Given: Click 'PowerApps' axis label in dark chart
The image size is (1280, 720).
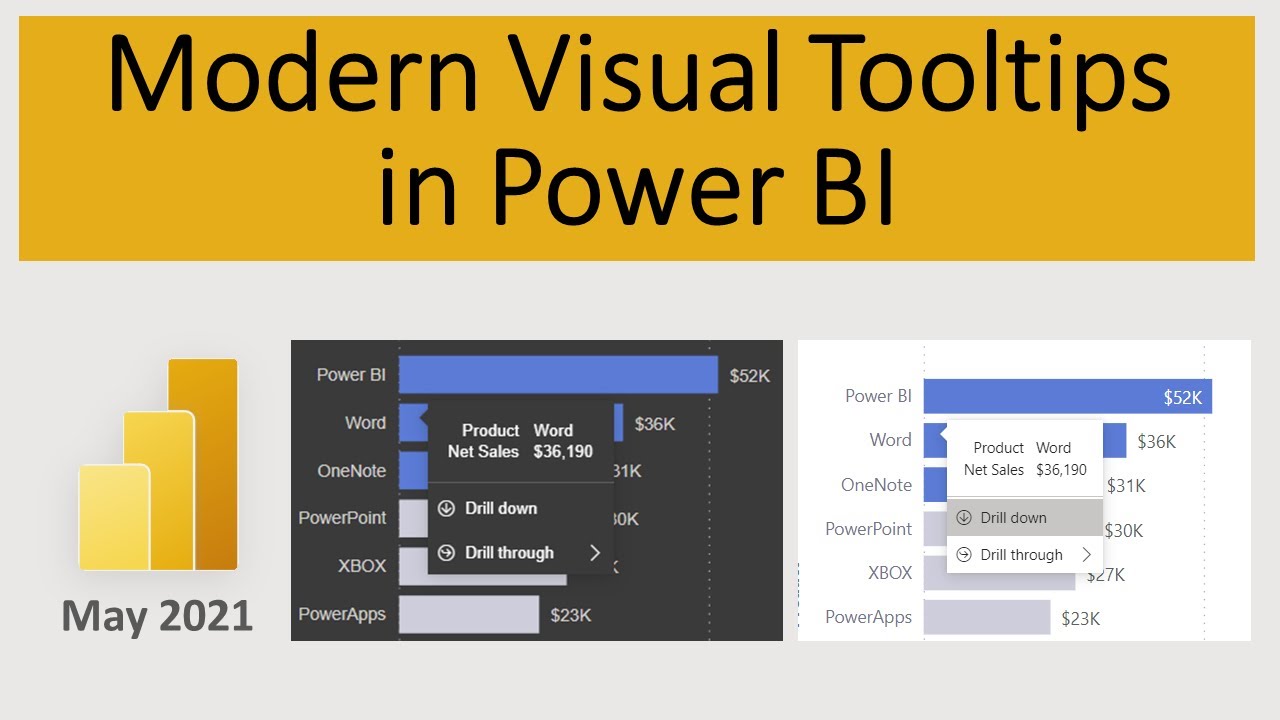Looking at the screenshot, I should [x=342, y=614].
